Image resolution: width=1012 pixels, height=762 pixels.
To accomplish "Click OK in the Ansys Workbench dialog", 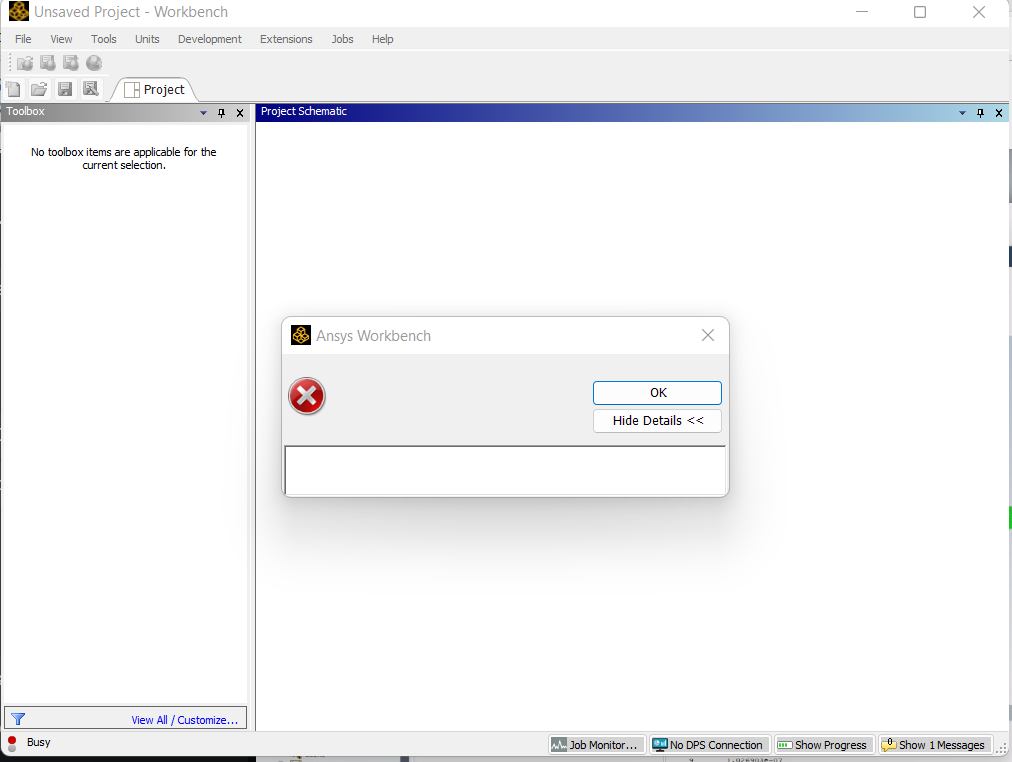I will point(657,393).
